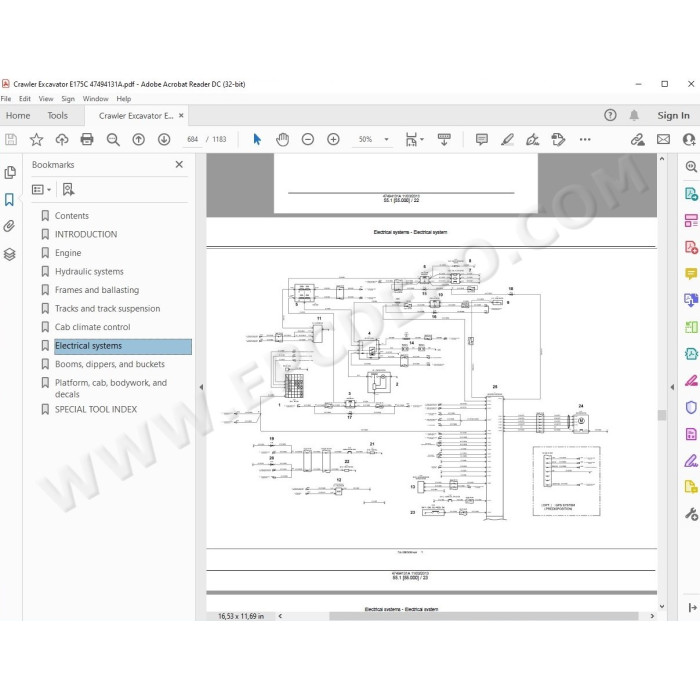Open the Help question mark icon

(610, 116)
